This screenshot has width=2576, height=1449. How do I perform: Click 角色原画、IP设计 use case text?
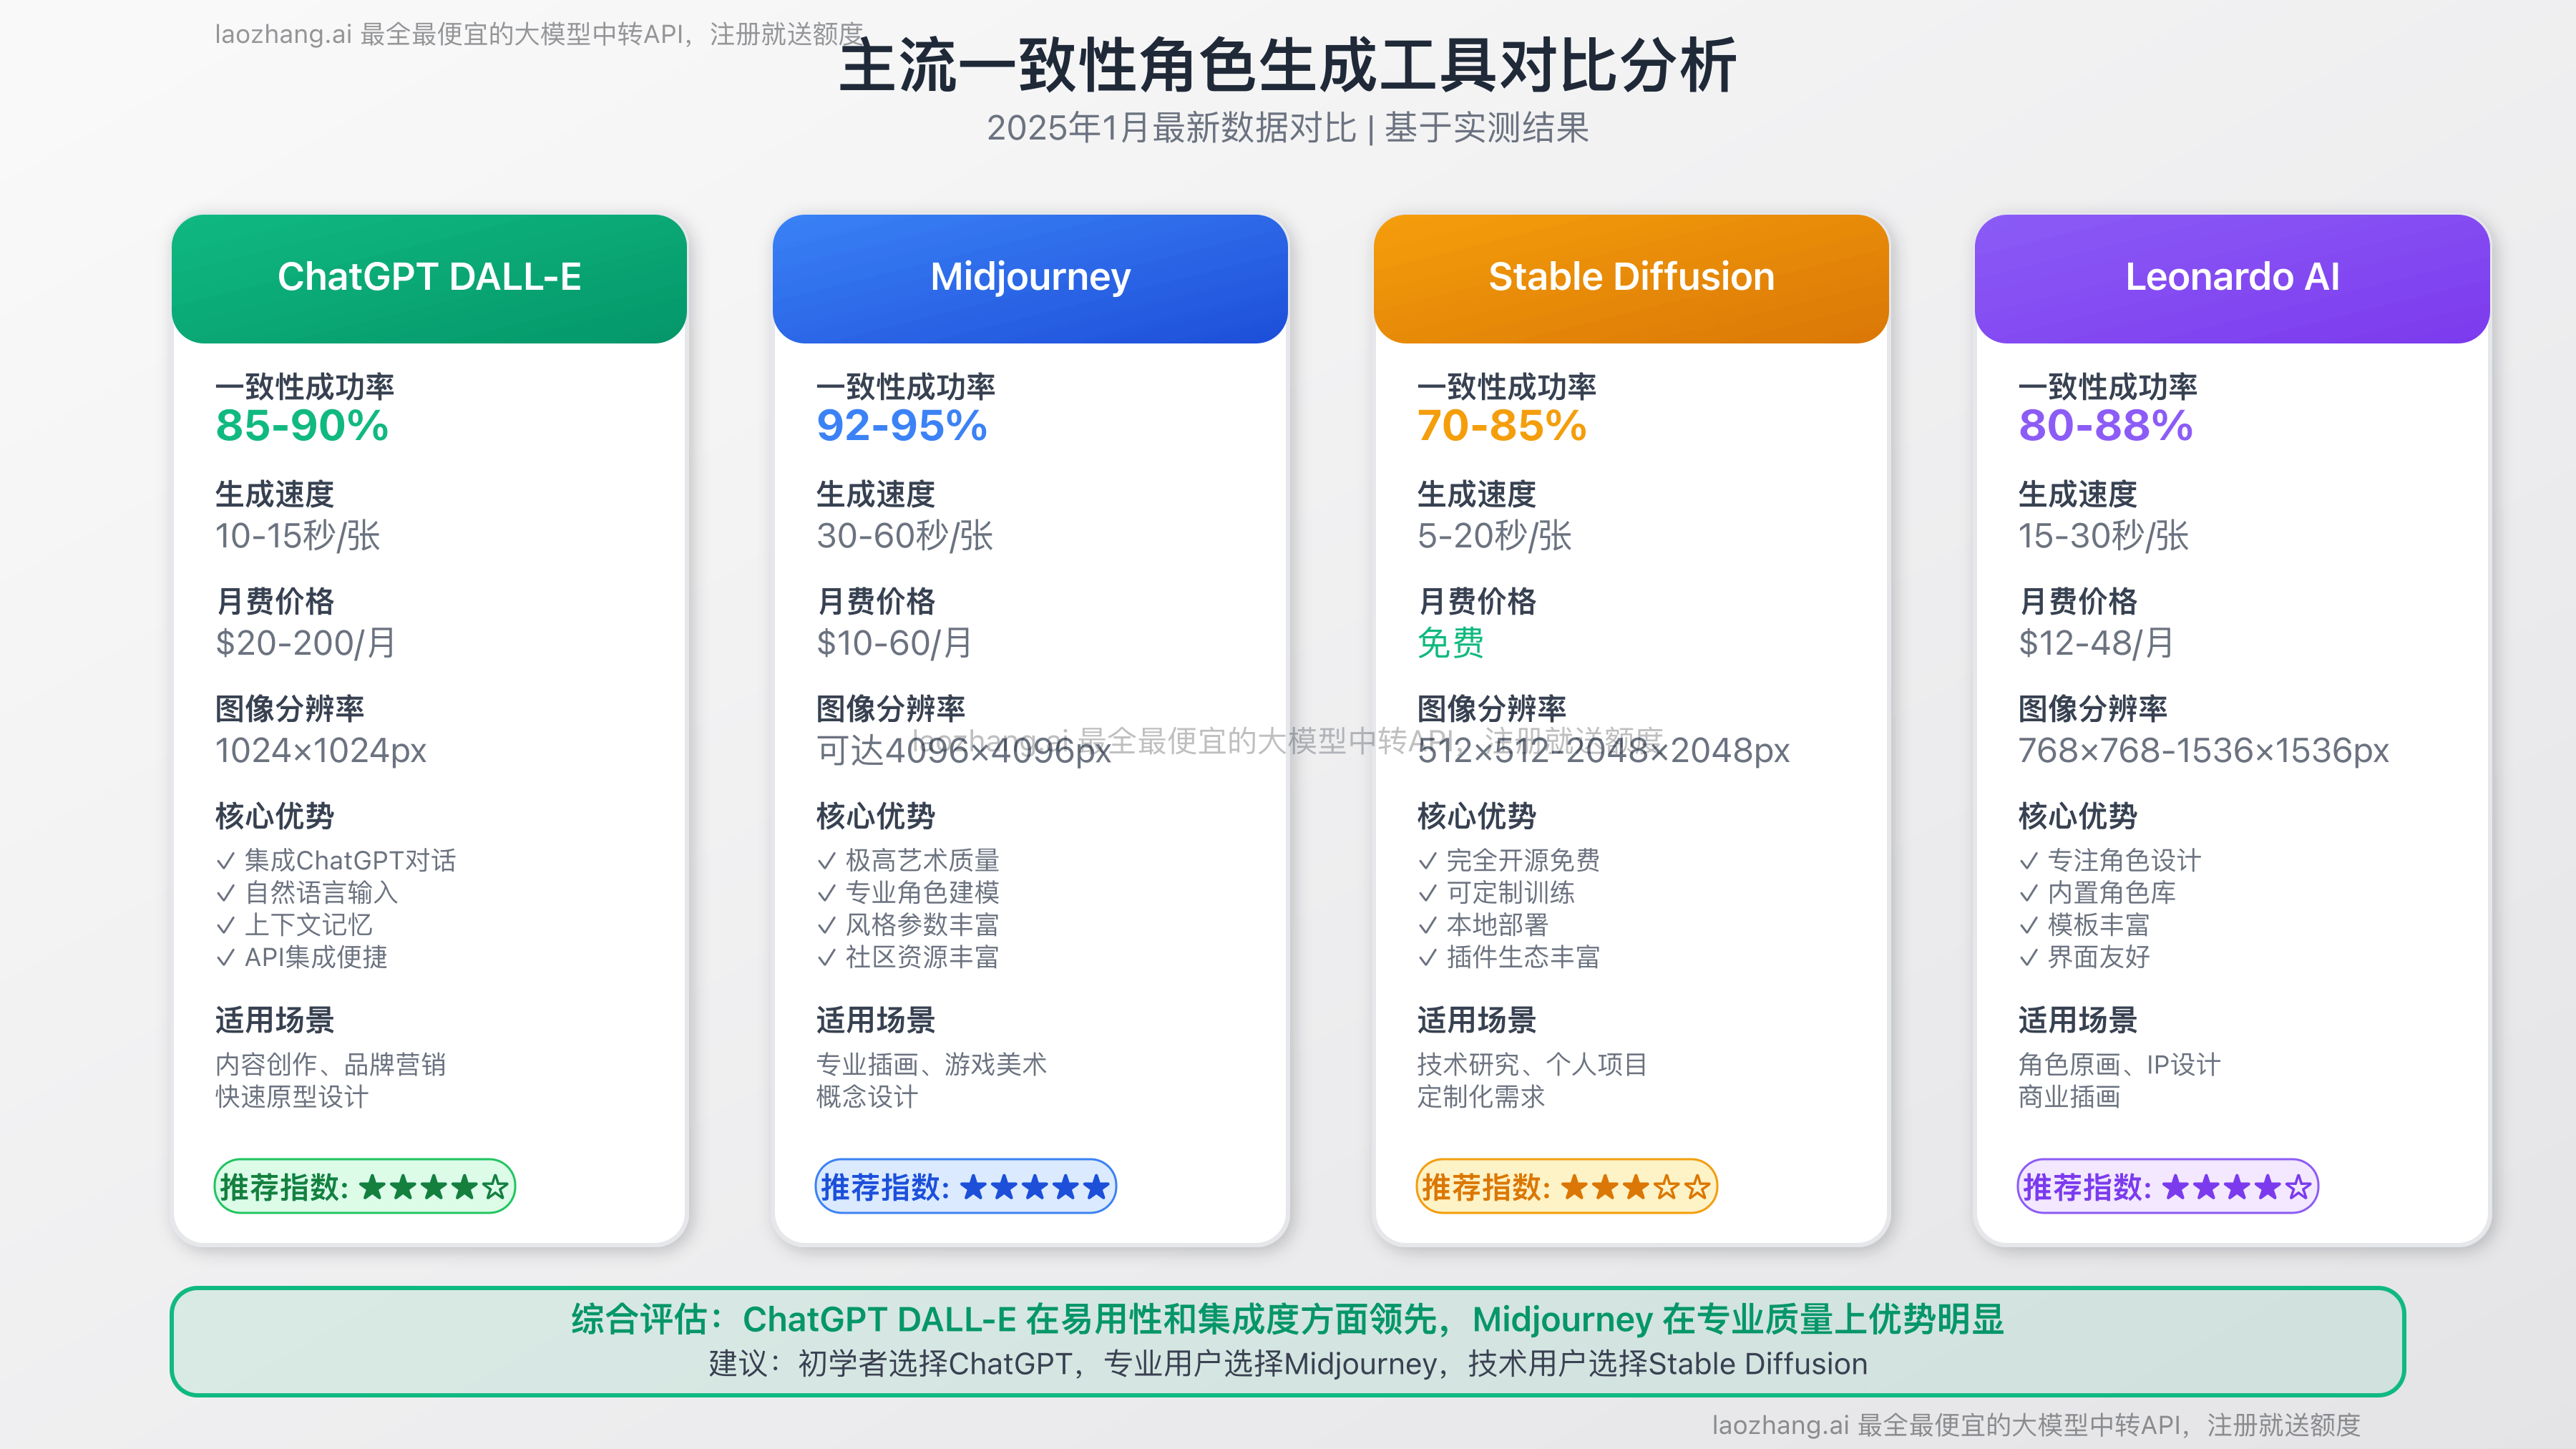(x=2120, y=1064)
